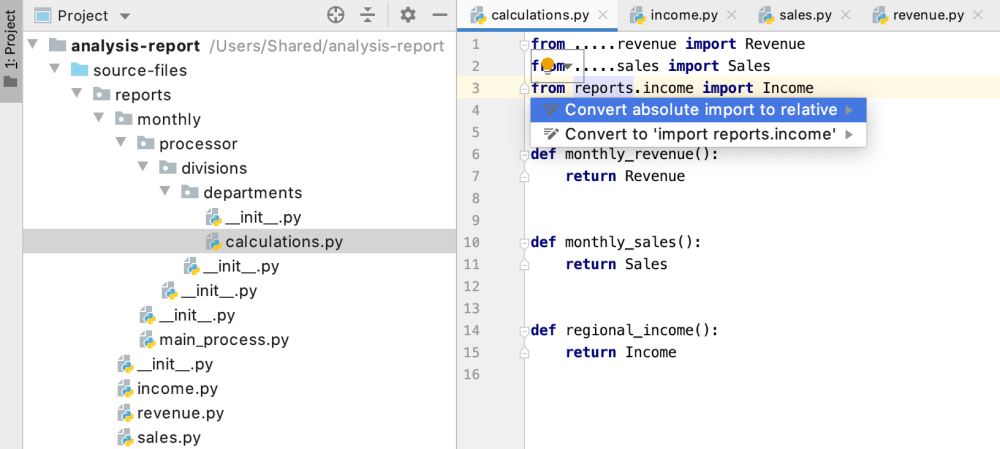This screenshot has height=449, width=1000.
Task: Open the Project panel settings gear
Action: pos(408,15)
